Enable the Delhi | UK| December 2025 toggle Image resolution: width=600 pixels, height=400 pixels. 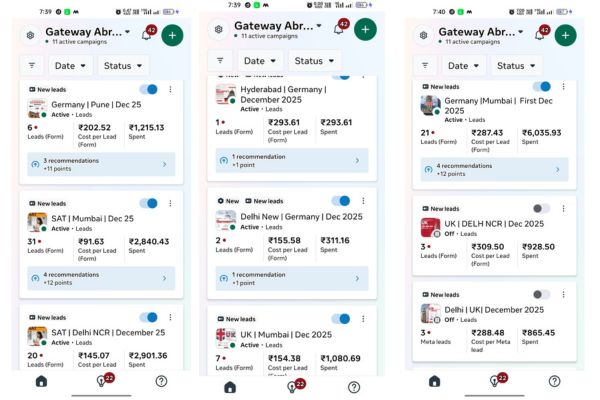coord(541,294)
